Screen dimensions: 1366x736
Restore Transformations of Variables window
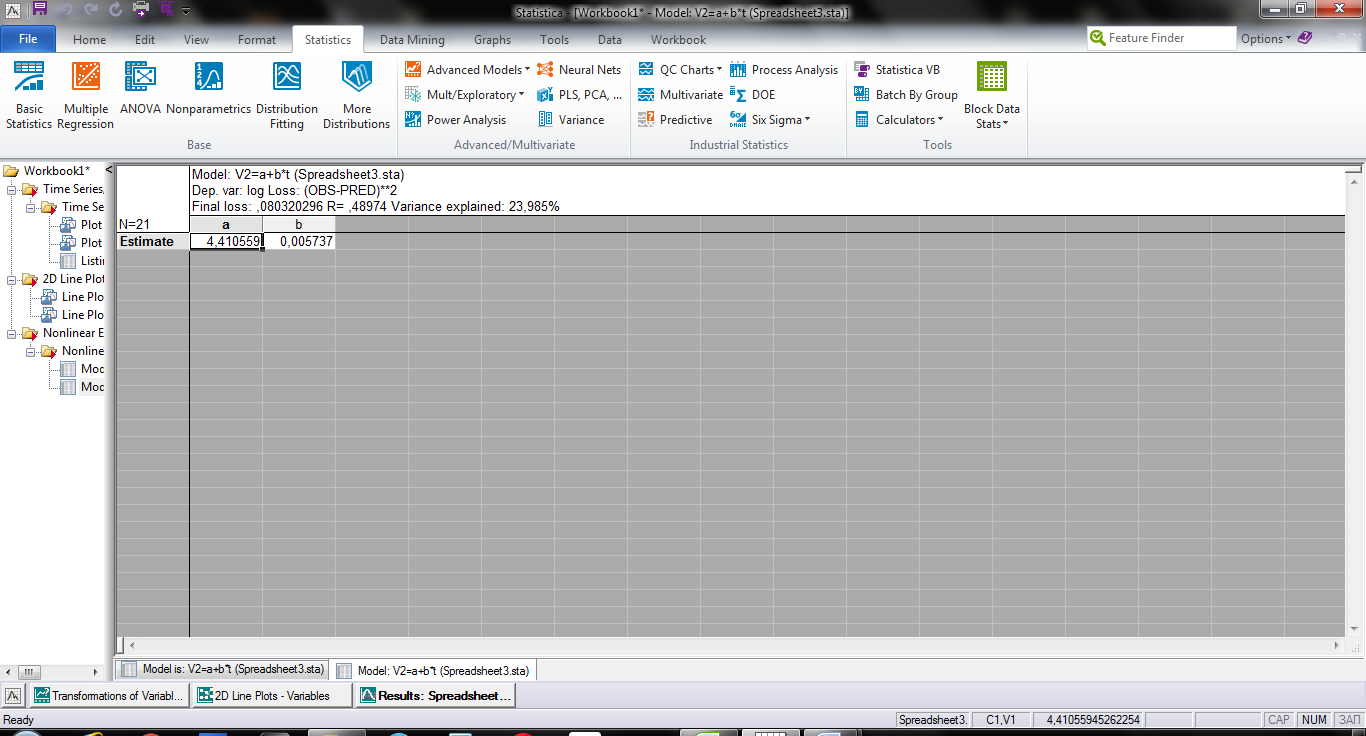[x=109, y=696]
